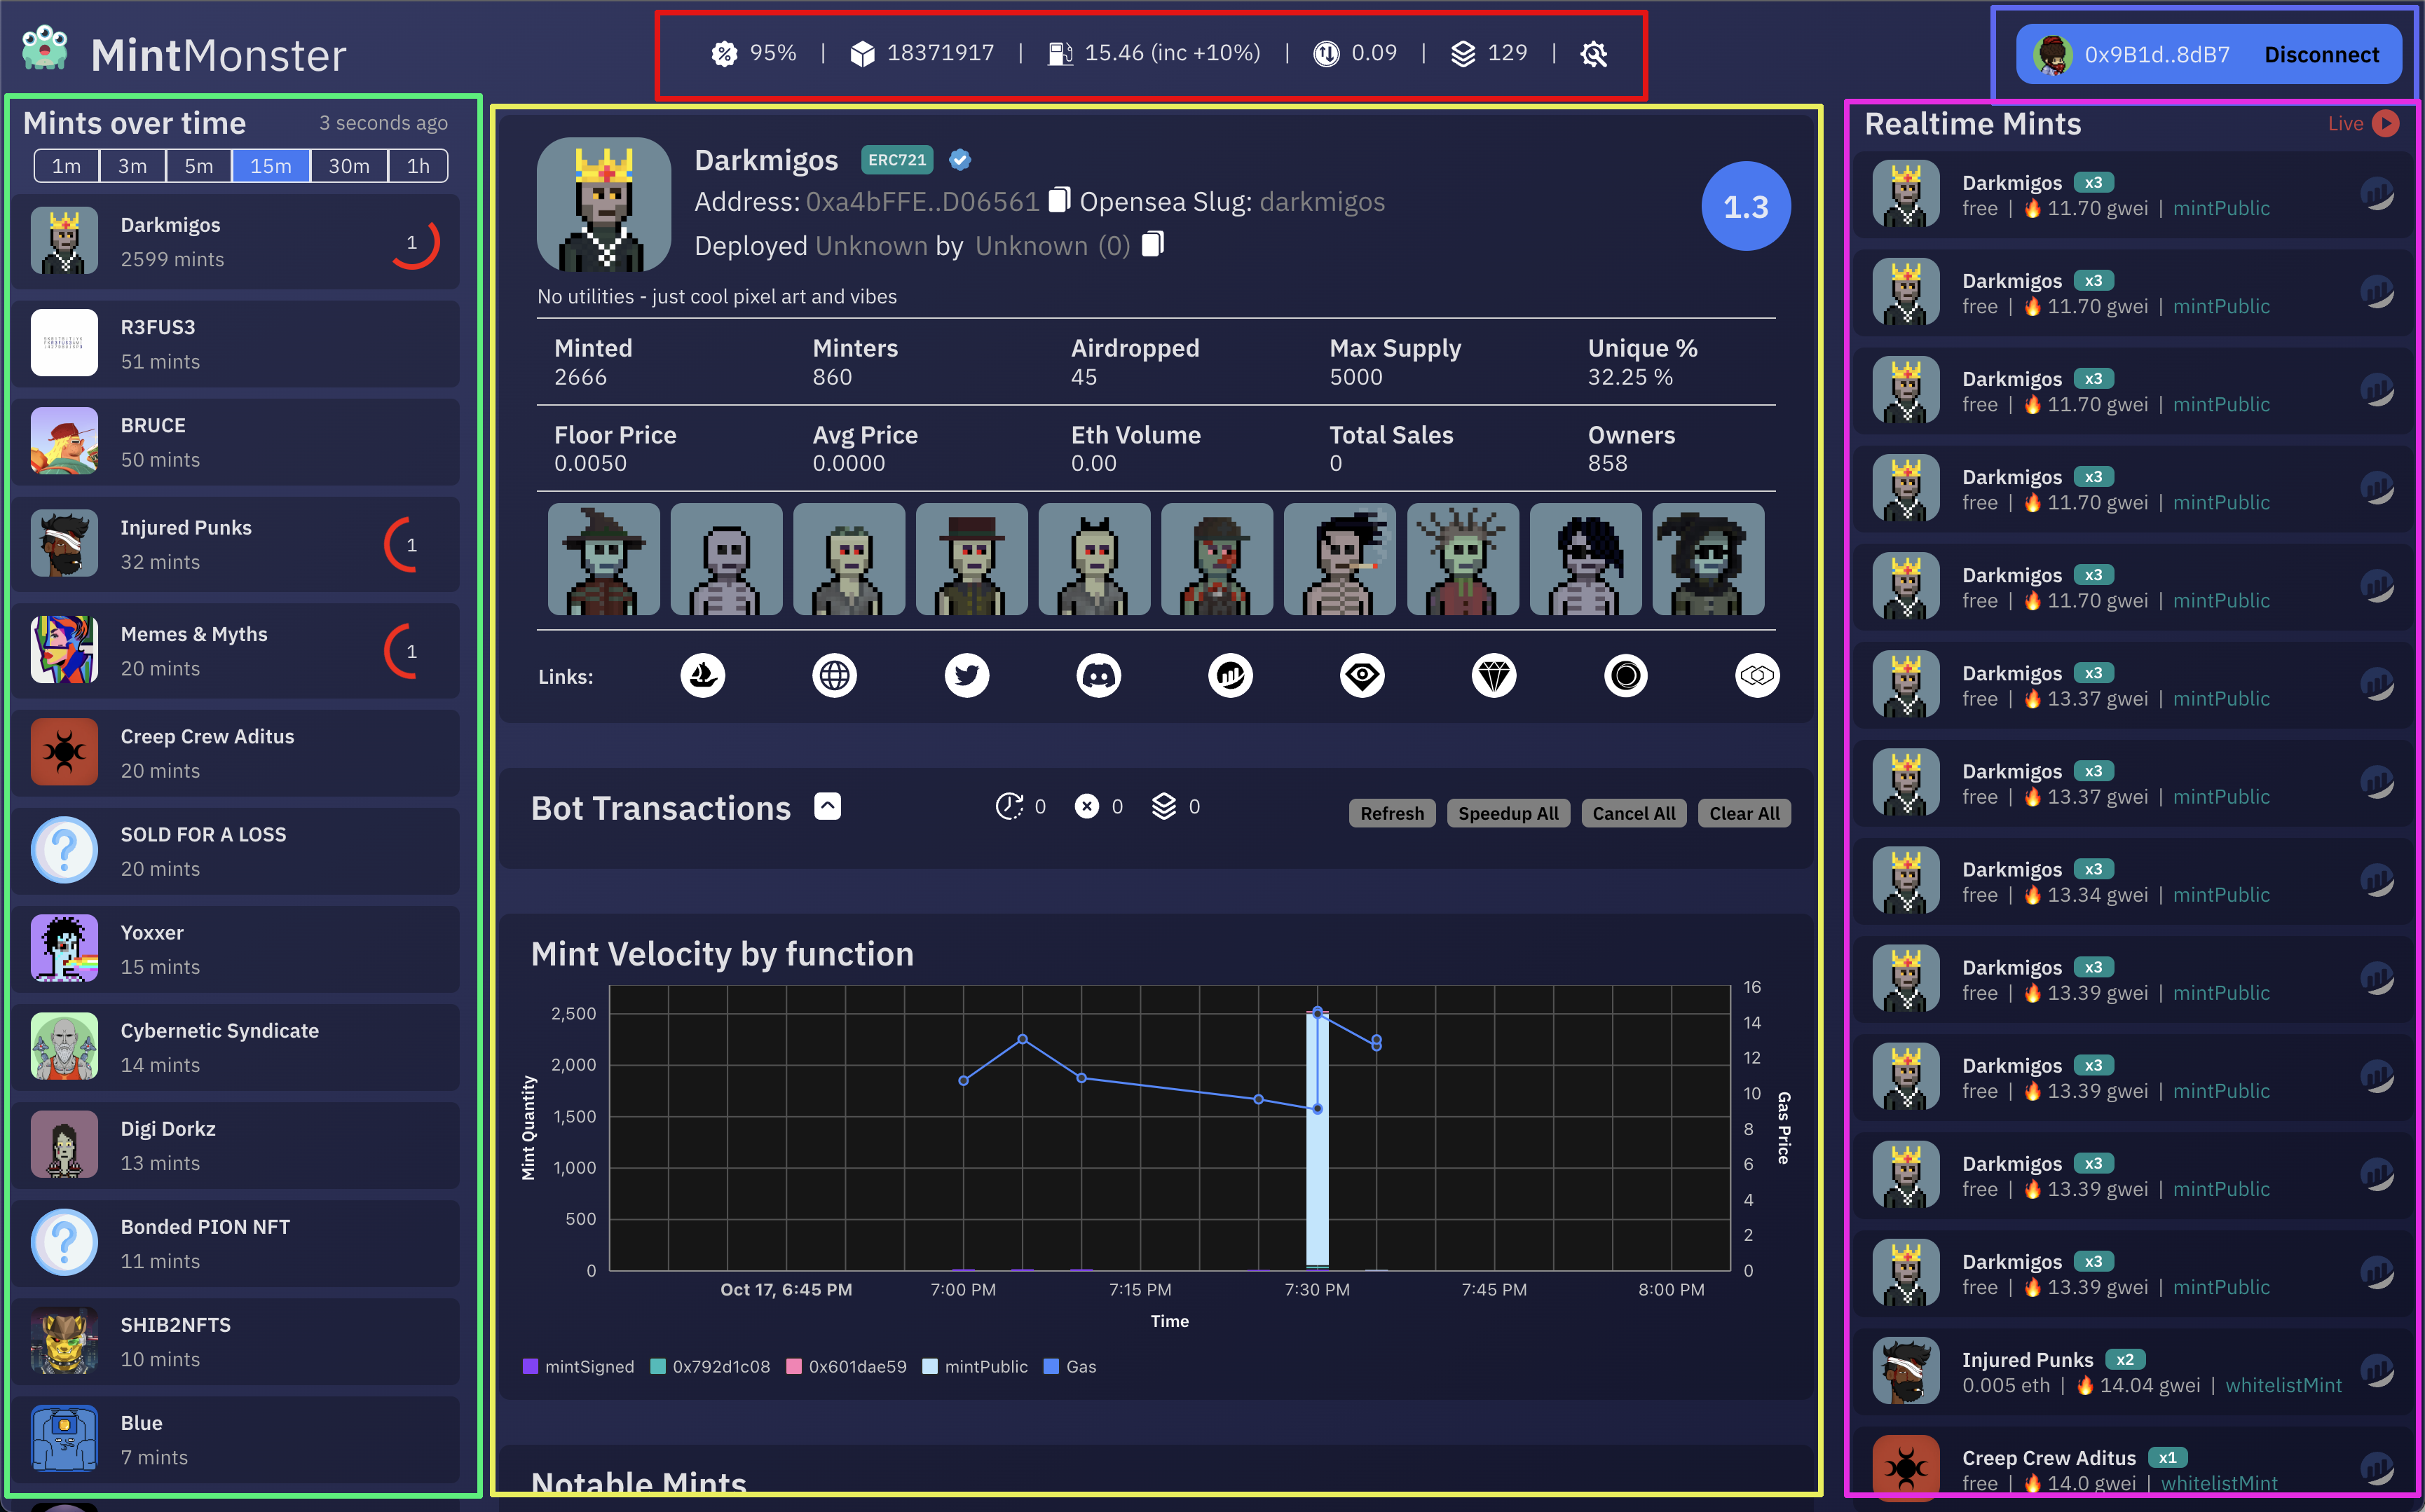Click chart icon on Injured Punks realtime mint
The image size is (2425, 1512).
pyautogui.click(x=2377, y=1371)
